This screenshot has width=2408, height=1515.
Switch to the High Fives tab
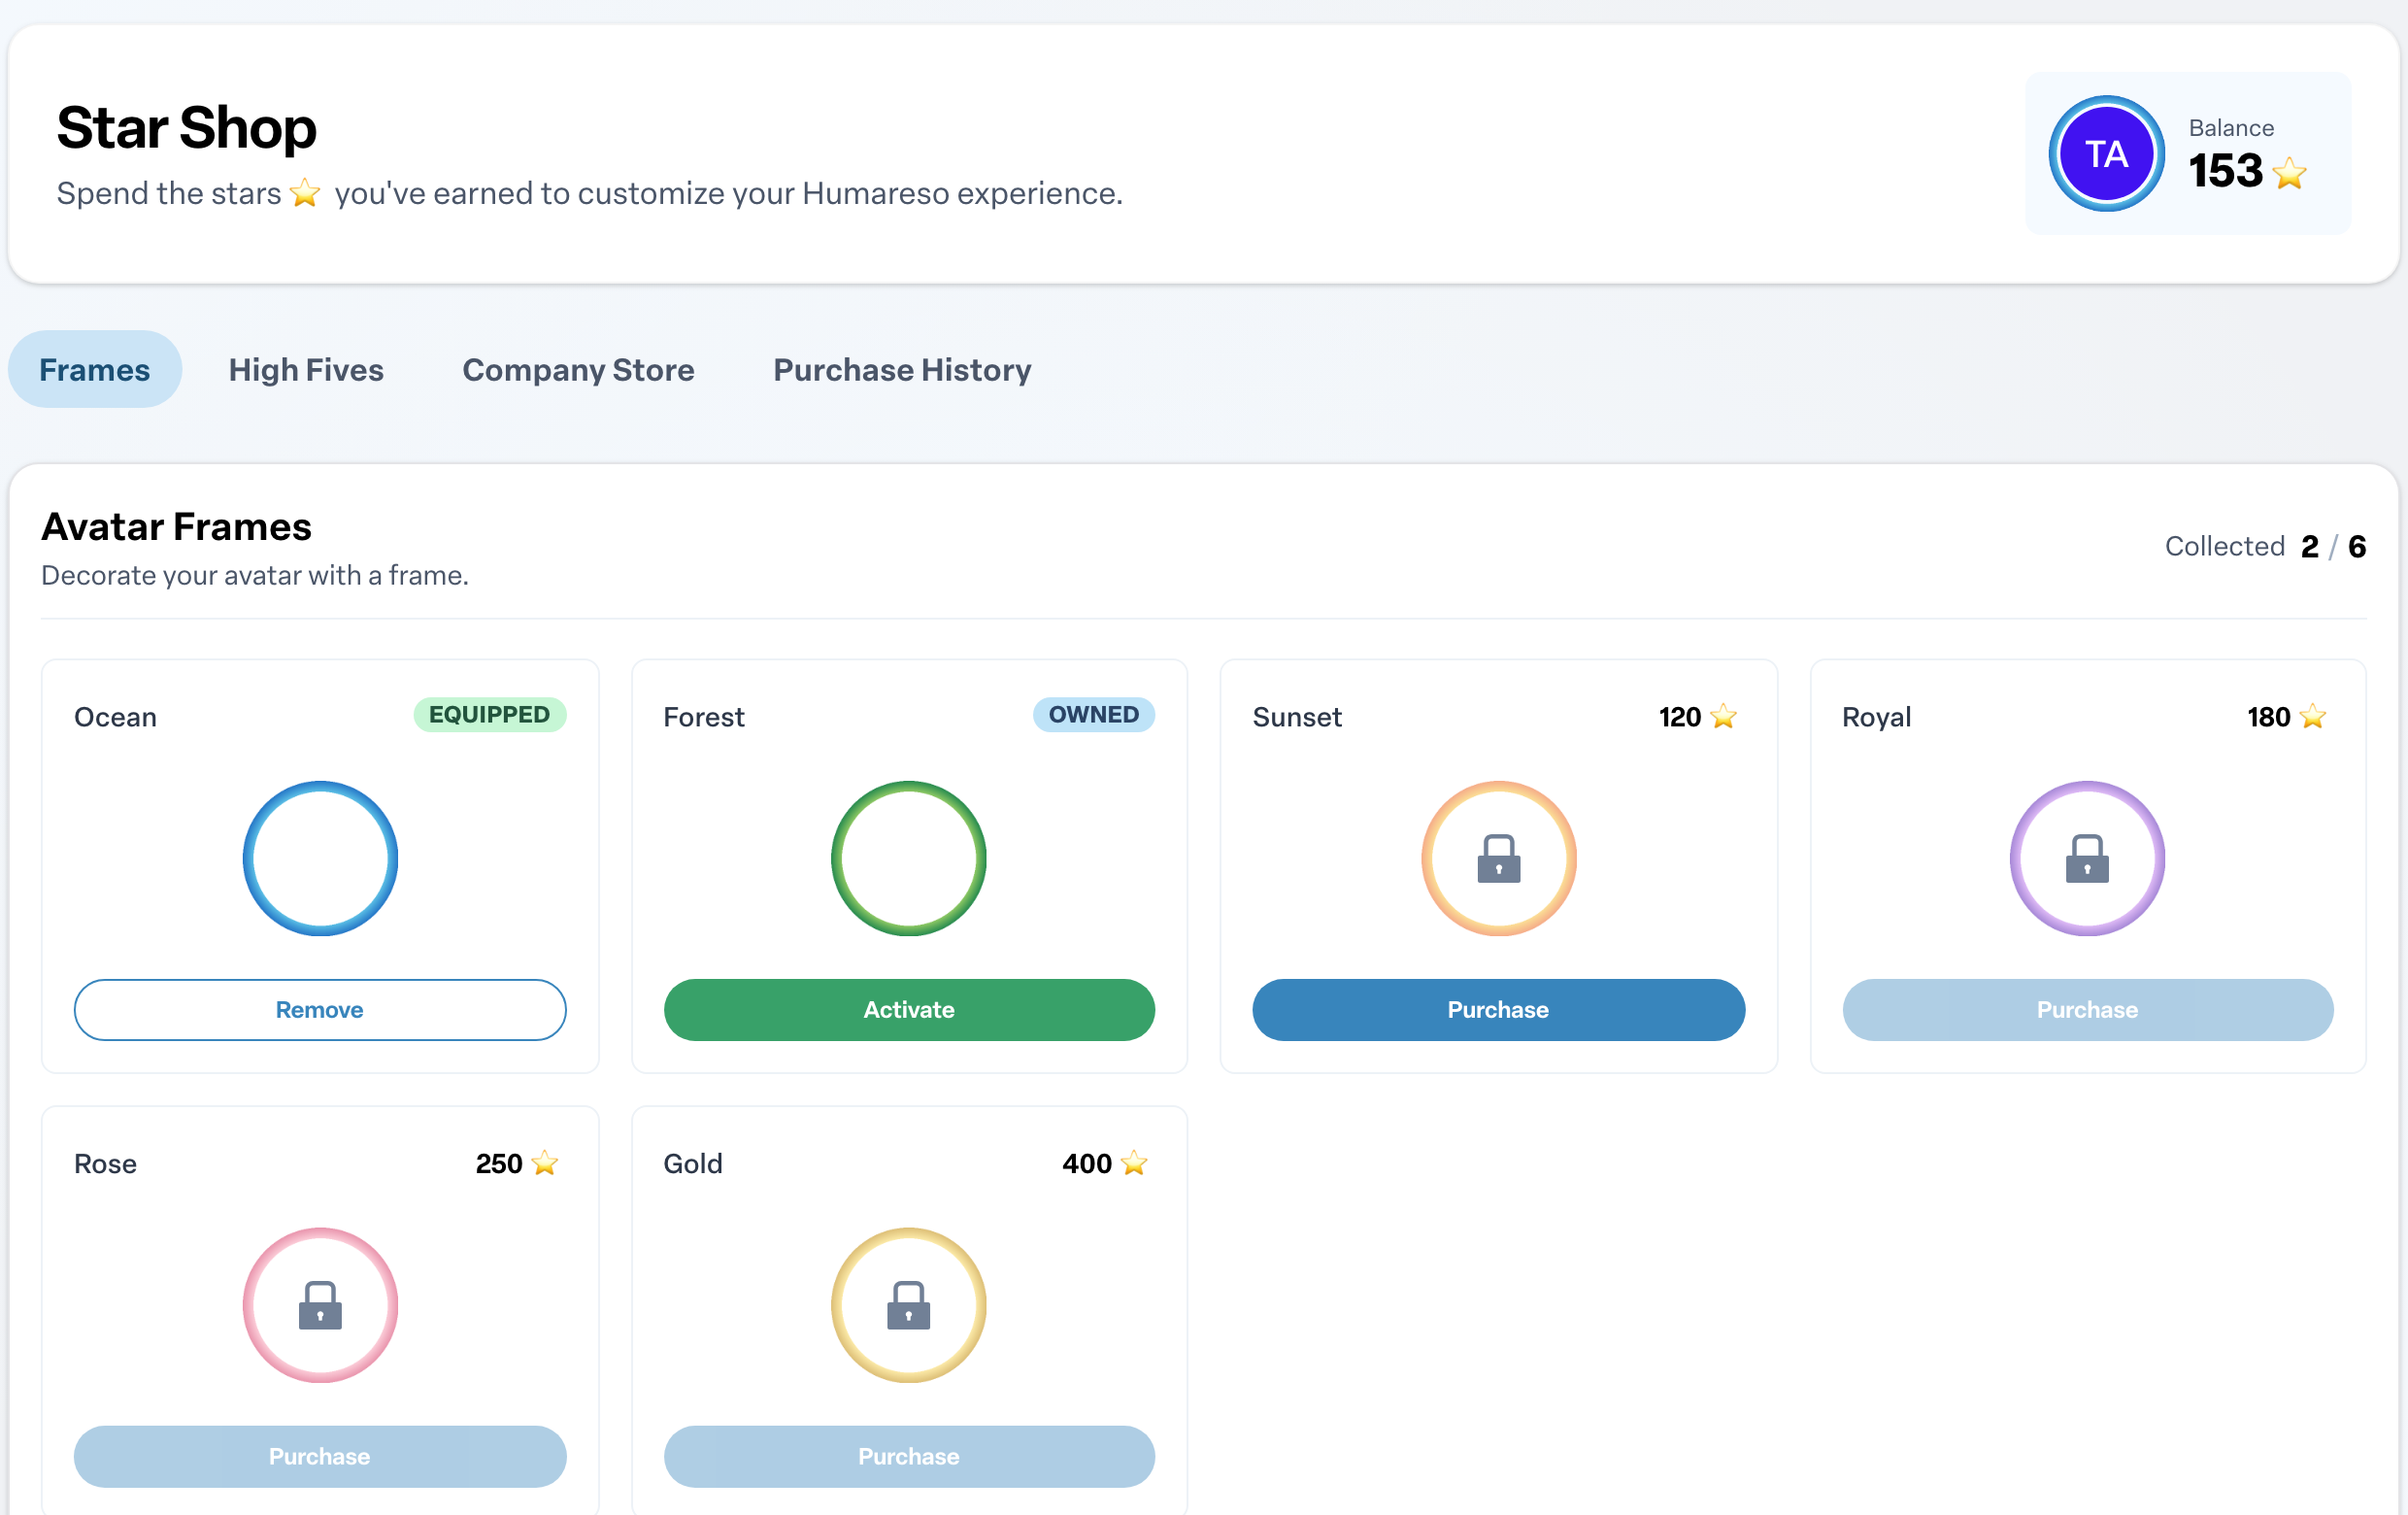pos(306,369)
